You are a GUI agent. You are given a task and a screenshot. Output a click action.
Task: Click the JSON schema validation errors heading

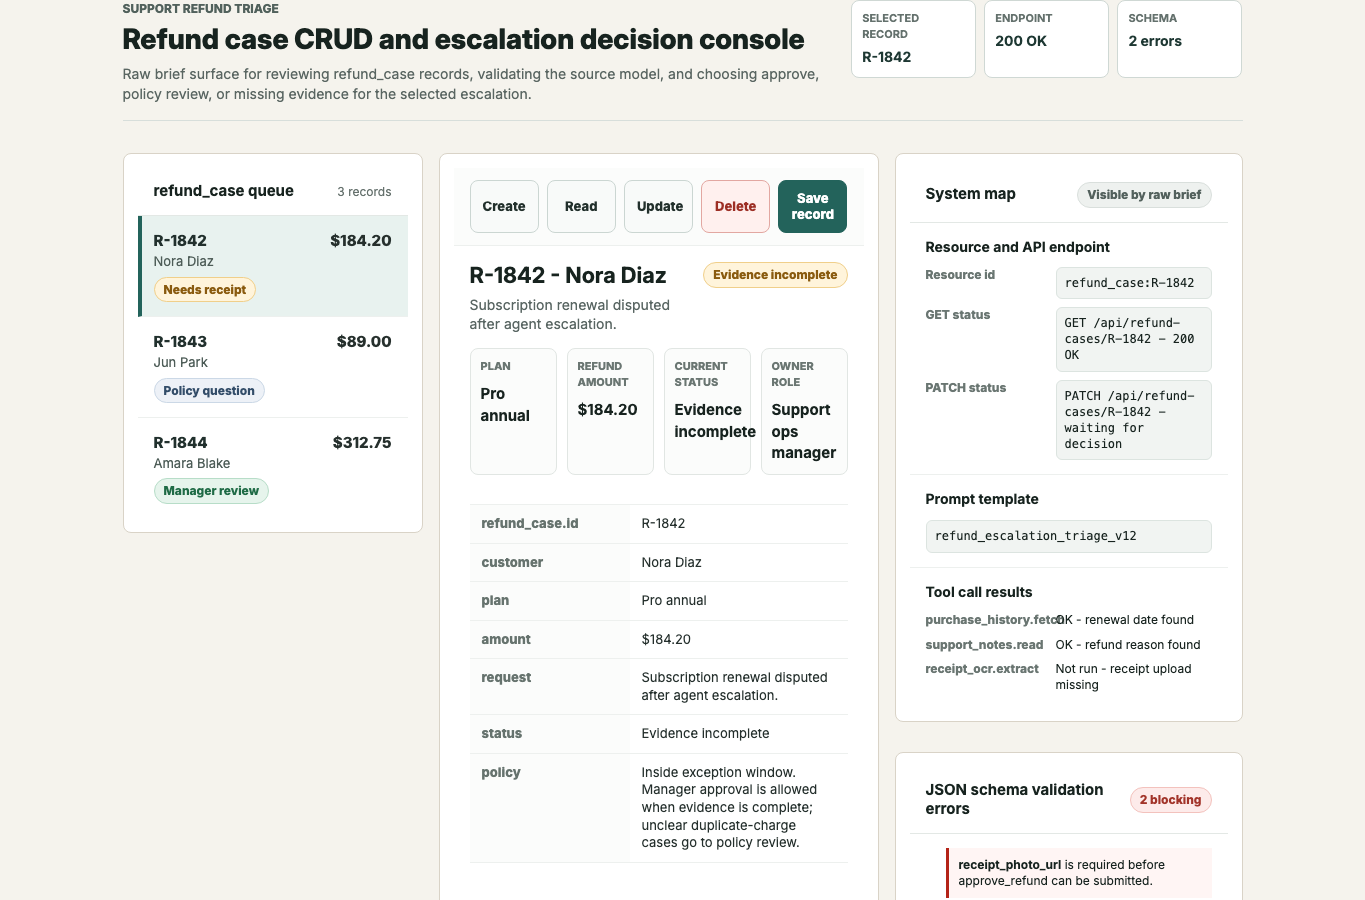pos(1014,799)
